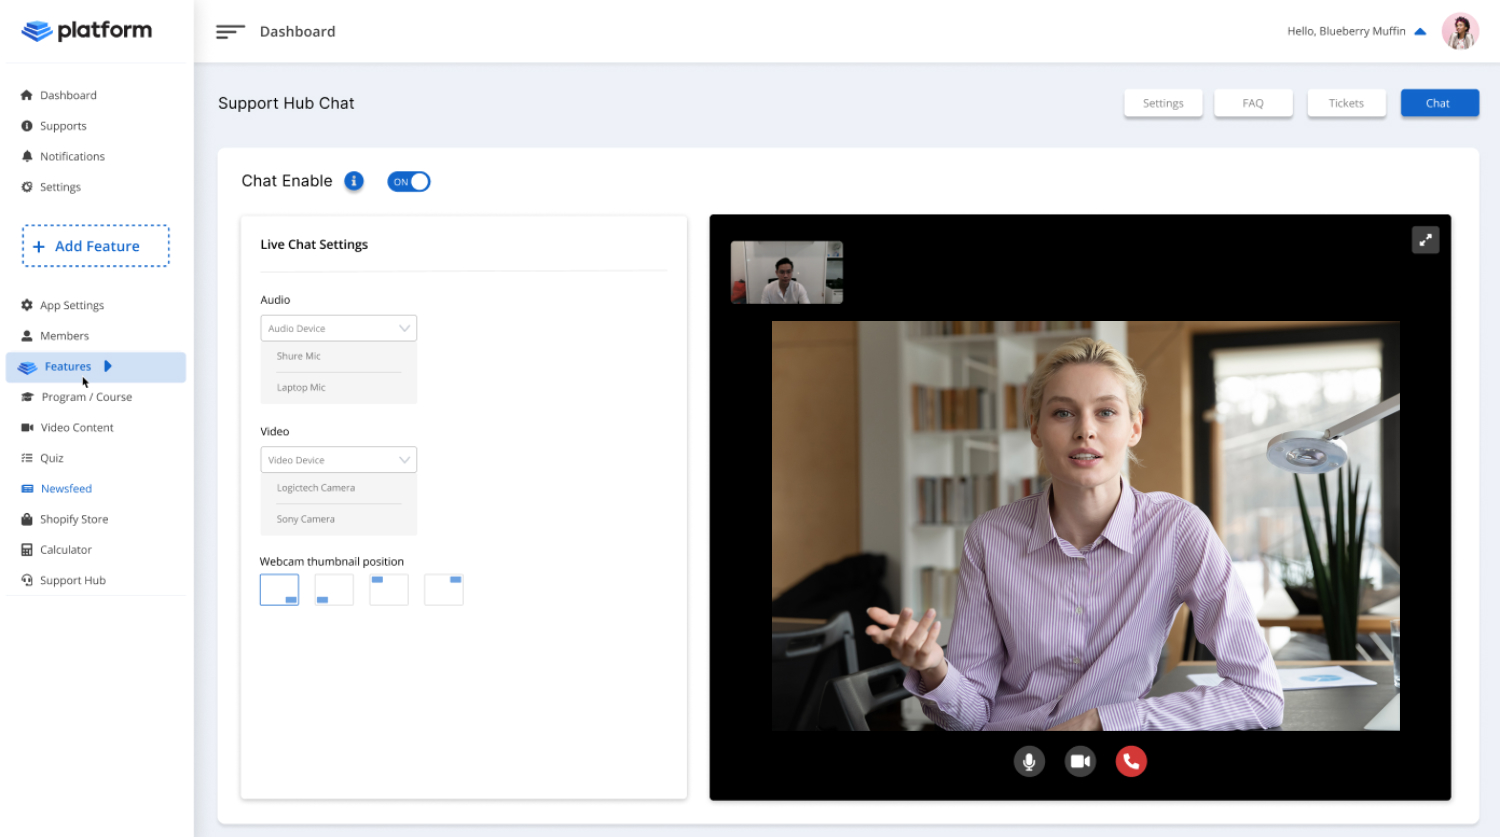Image resolution: width=1500 pixels, height=837 pixels.
Task: Click the small self-view webcam thumbnail
Action: (x=787, y=272)
